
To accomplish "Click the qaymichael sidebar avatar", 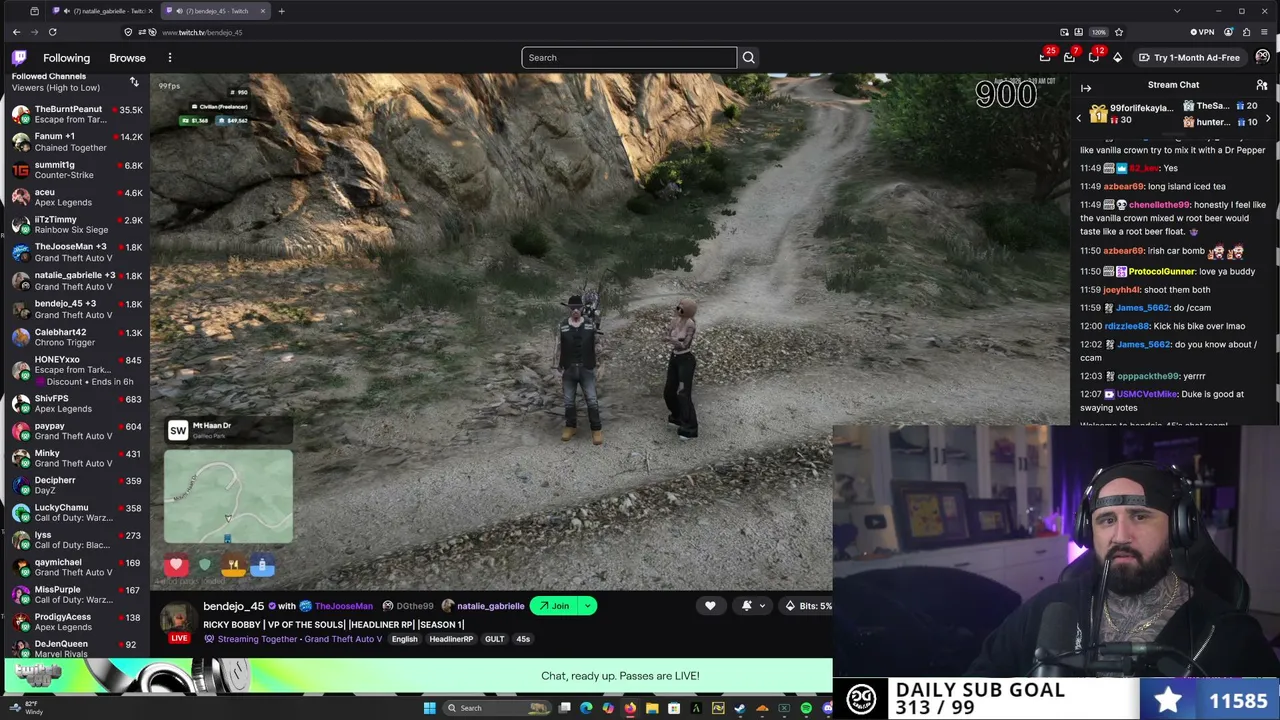I will pyautogui.click(x=20, y=567).
